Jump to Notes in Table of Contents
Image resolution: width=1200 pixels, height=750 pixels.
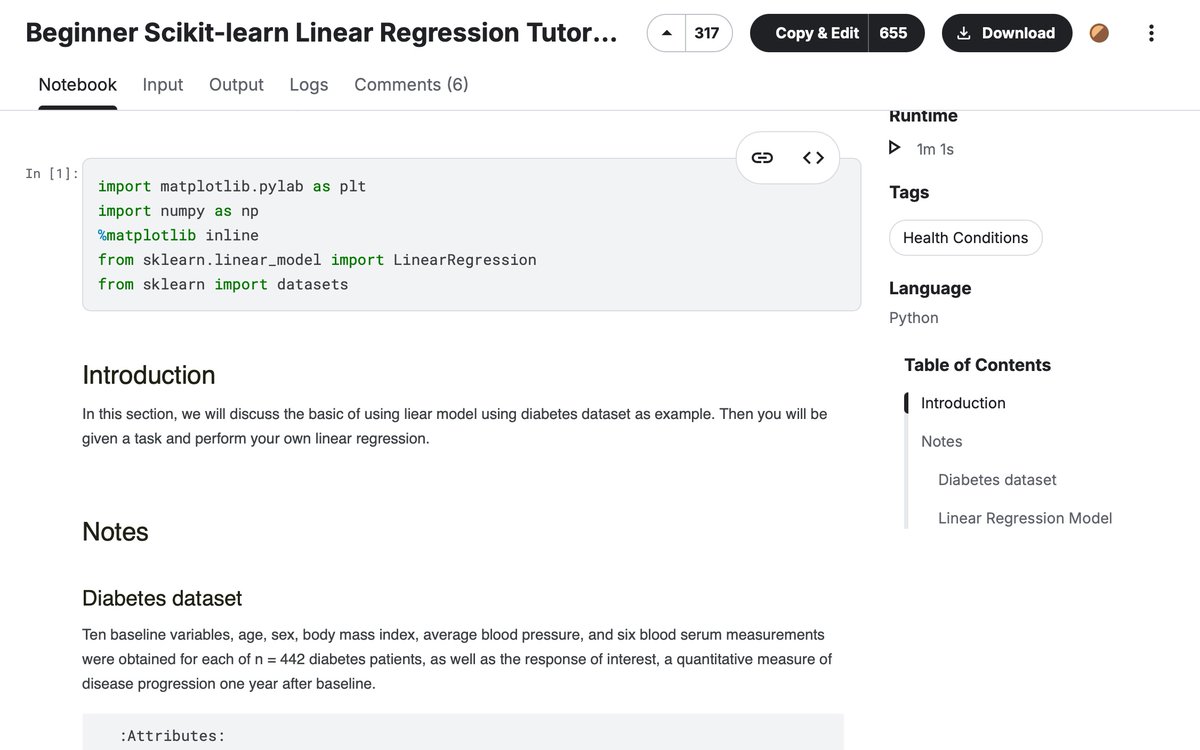point(942,441)
